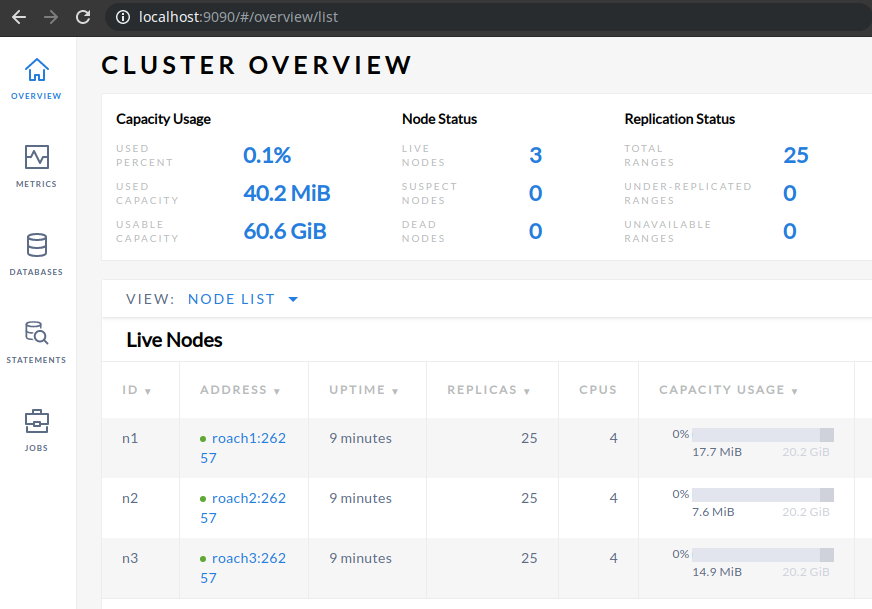Image resolution: width=872 pixels, height=609 pixels.
Task: Click the browser back arrow
Action: click(19, 17)
